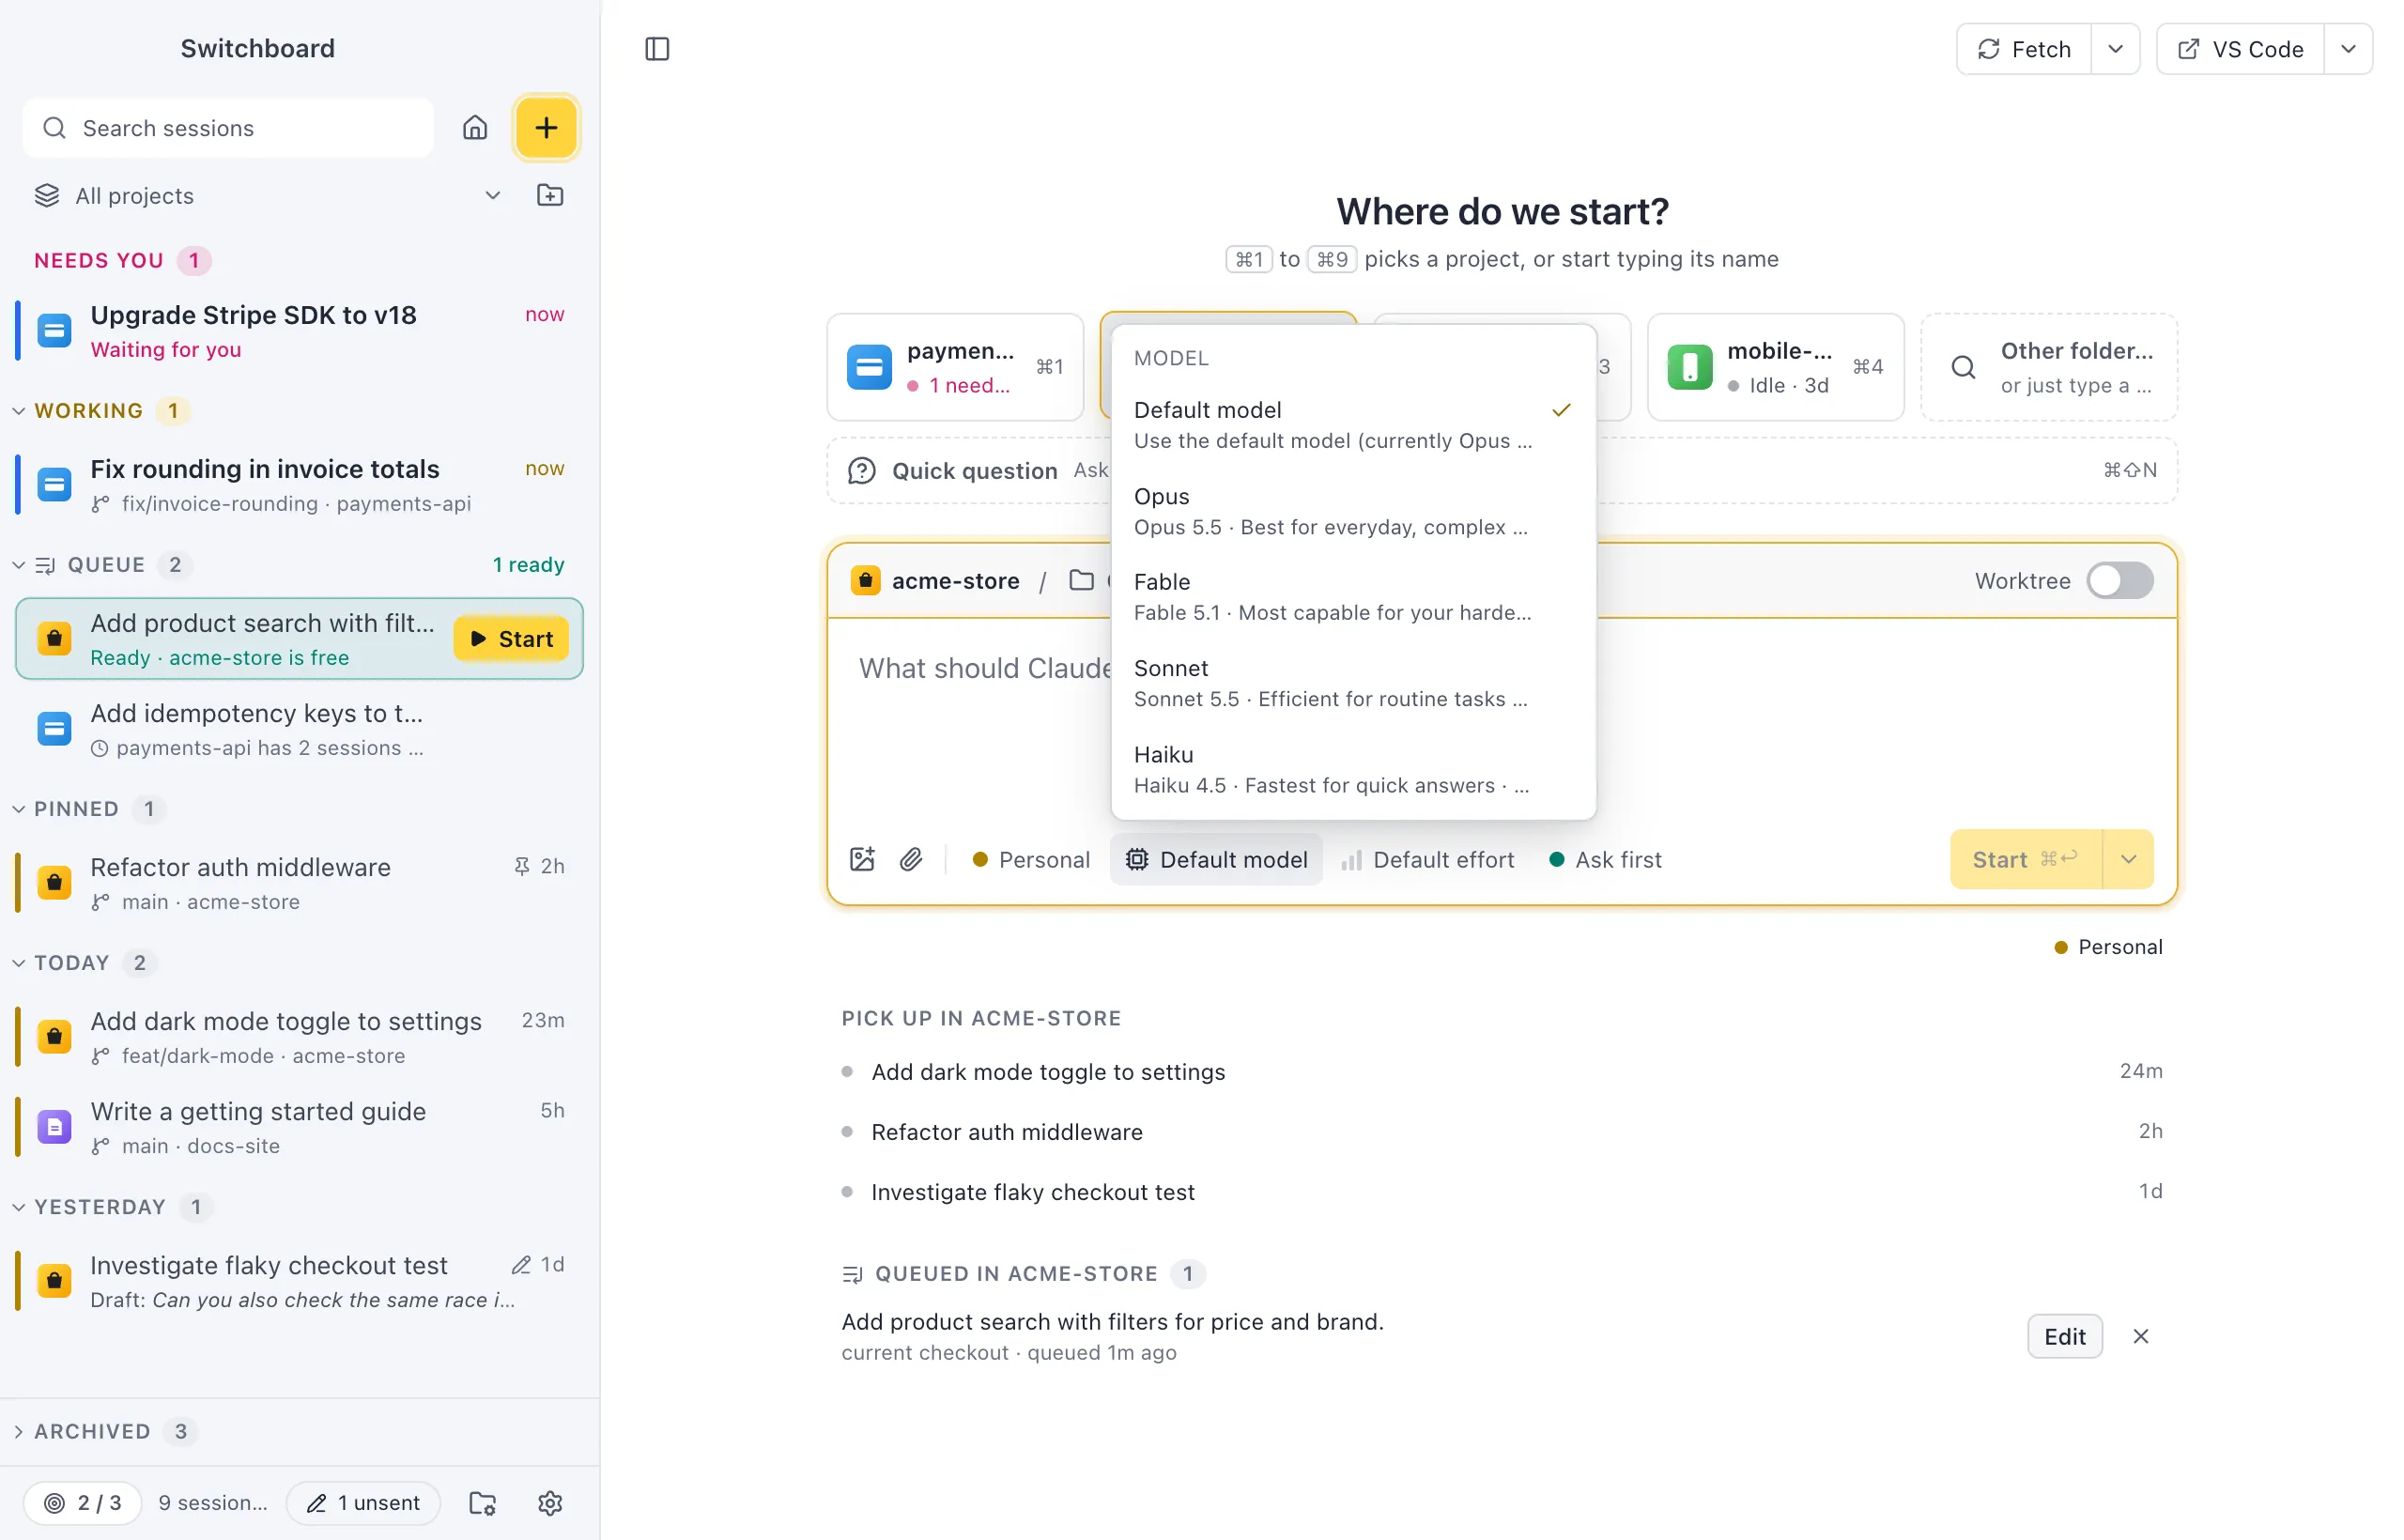This screenshot has height=1540, width=2404.
Task: Choose Sonnet from the model menu
Action: pyautogui.click(x=1353, y=683)
